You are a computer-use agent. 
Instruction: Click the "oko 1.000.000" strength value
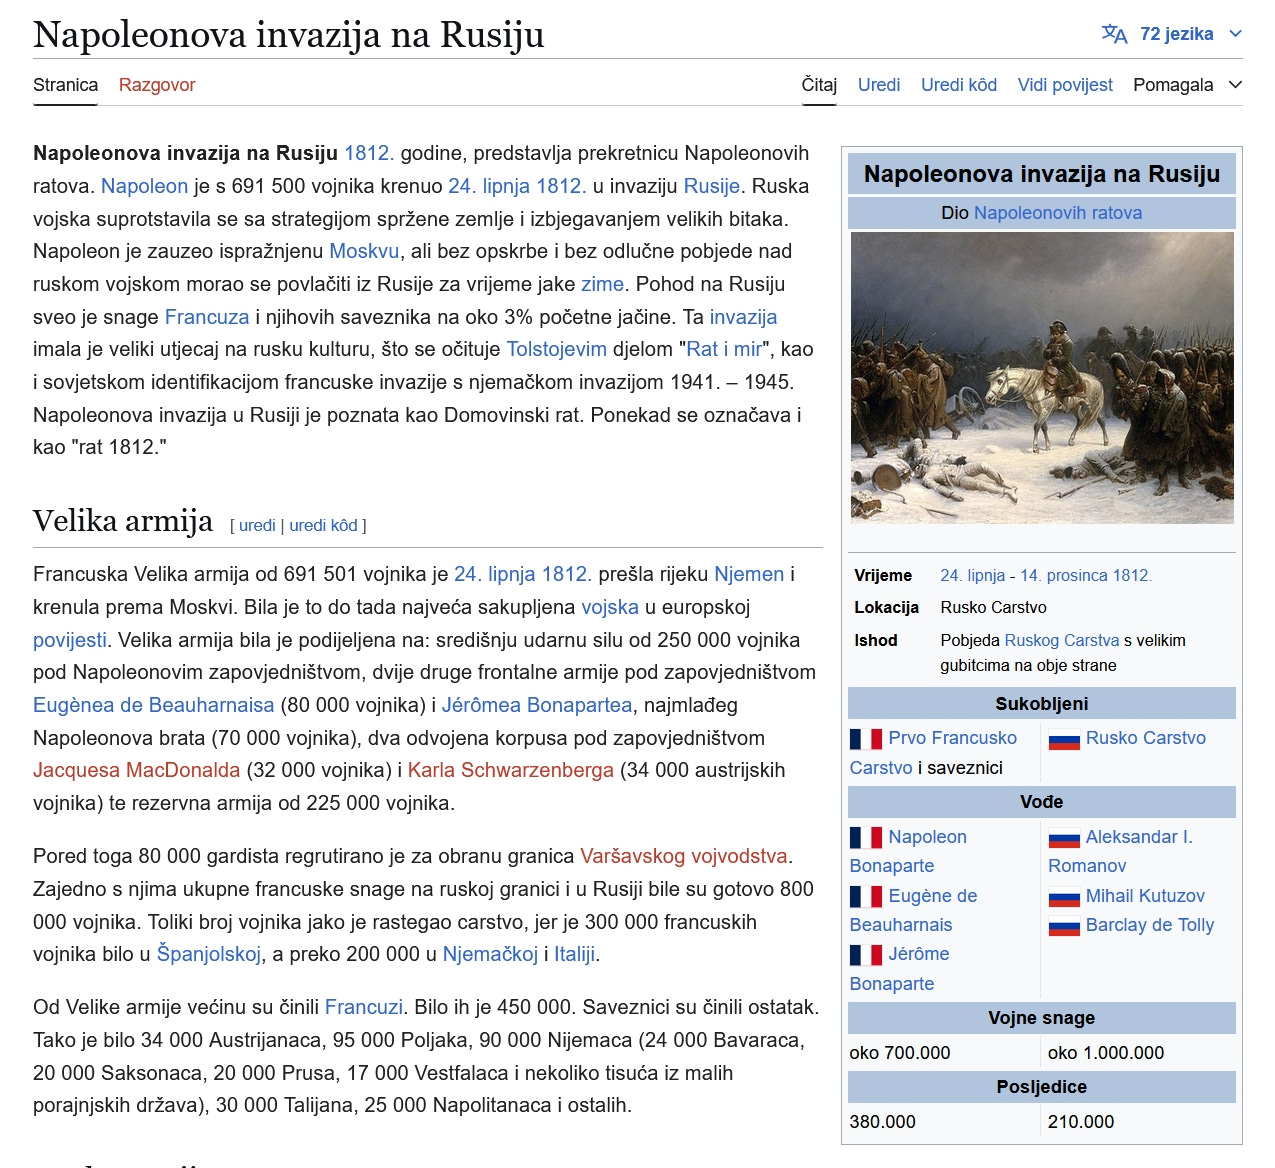1106,1053
